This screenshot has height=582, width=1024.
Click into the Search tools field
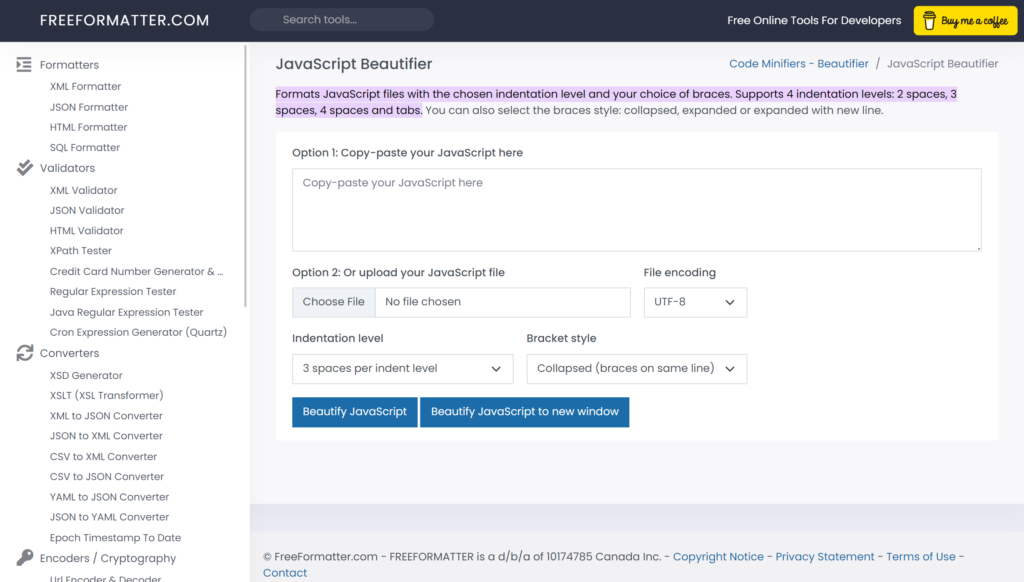tap(342, 20)
